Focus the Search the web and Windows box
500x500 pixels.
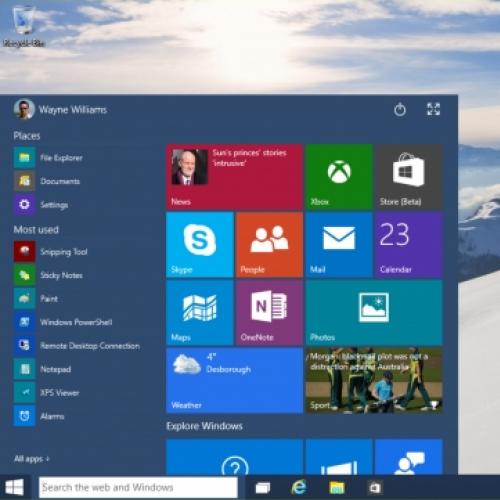pos(138,487)
